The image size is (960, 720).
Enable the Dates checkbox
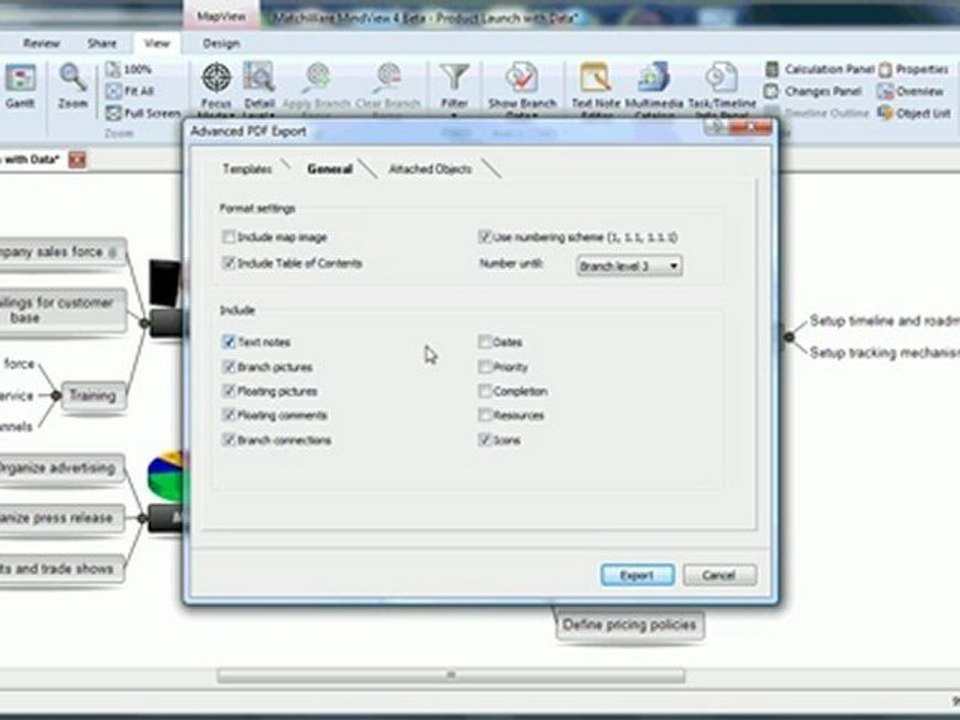485,342
